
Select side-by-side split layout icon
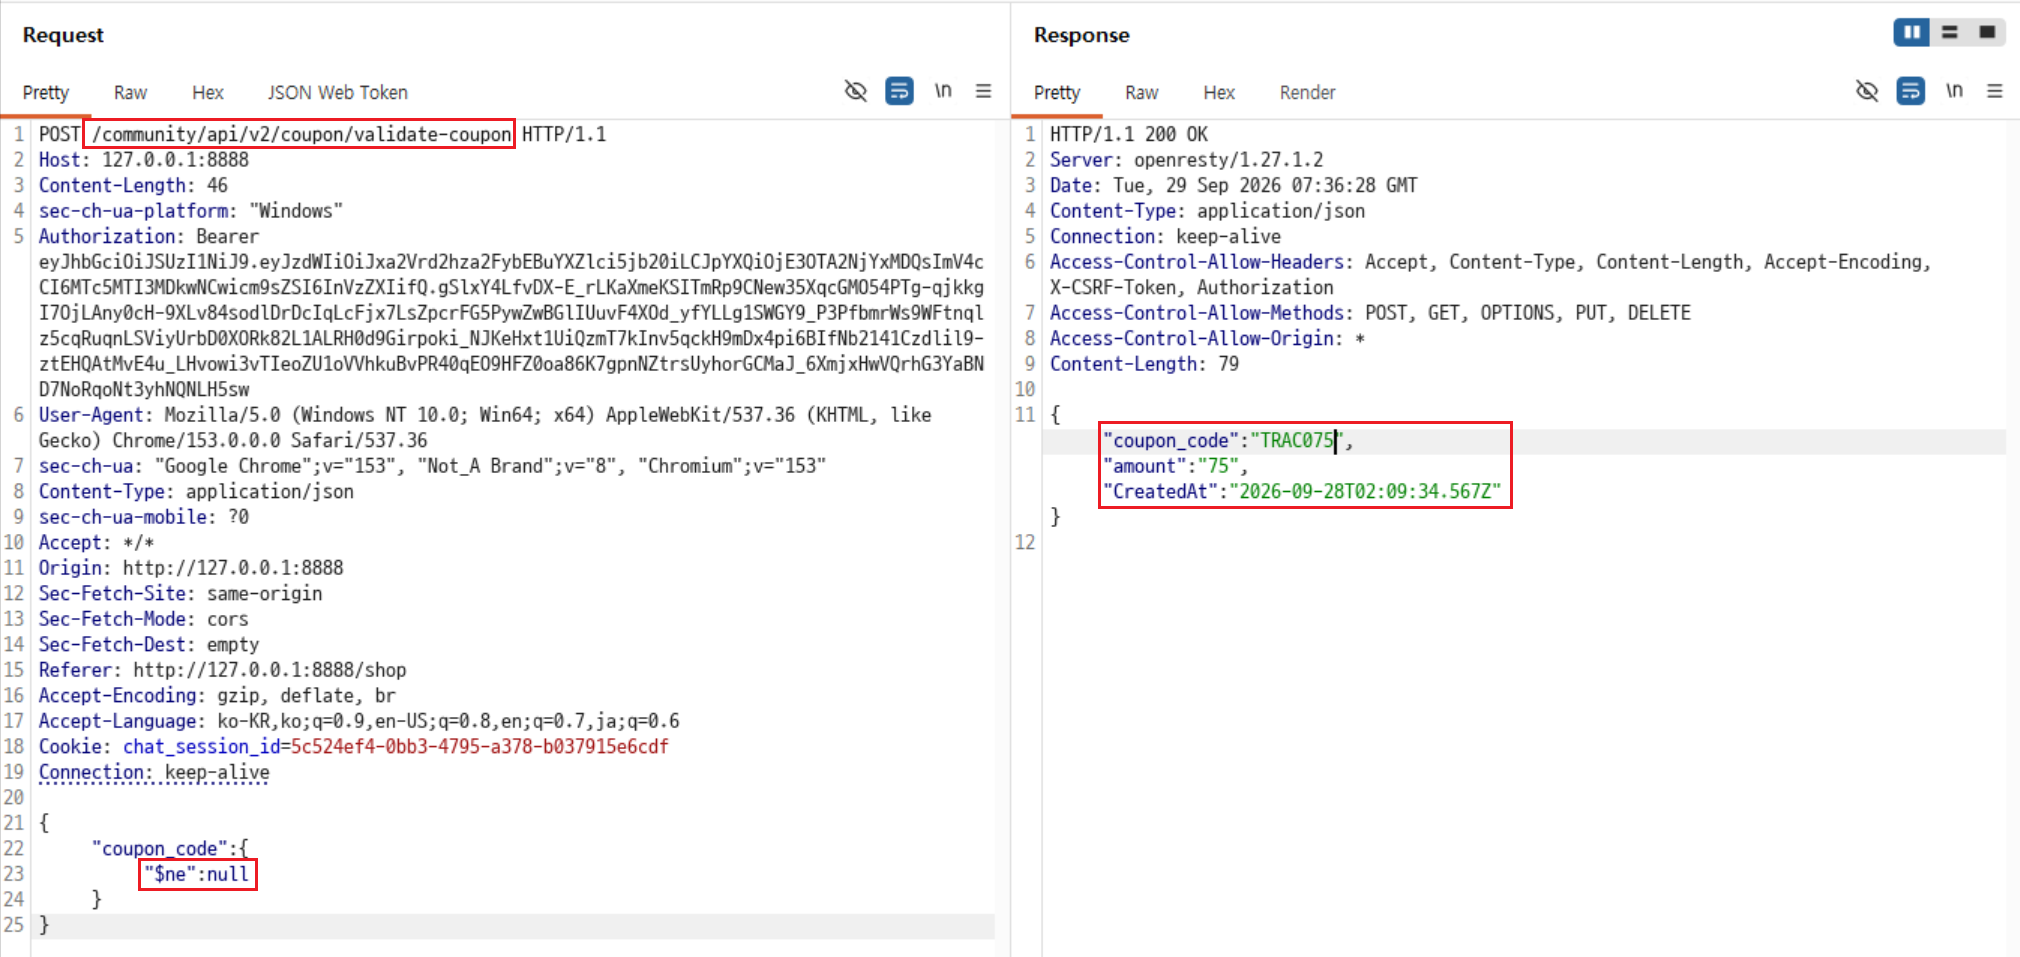[1911, 32]
